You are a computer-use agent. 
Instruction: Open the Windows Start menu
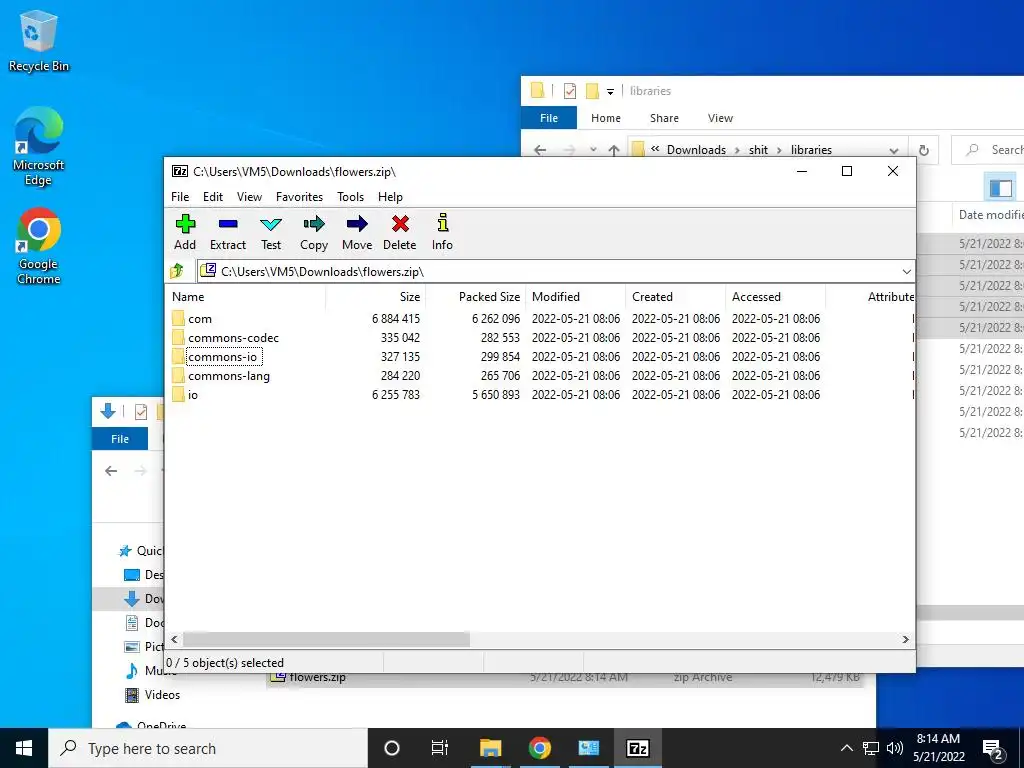tap(24, 748)
